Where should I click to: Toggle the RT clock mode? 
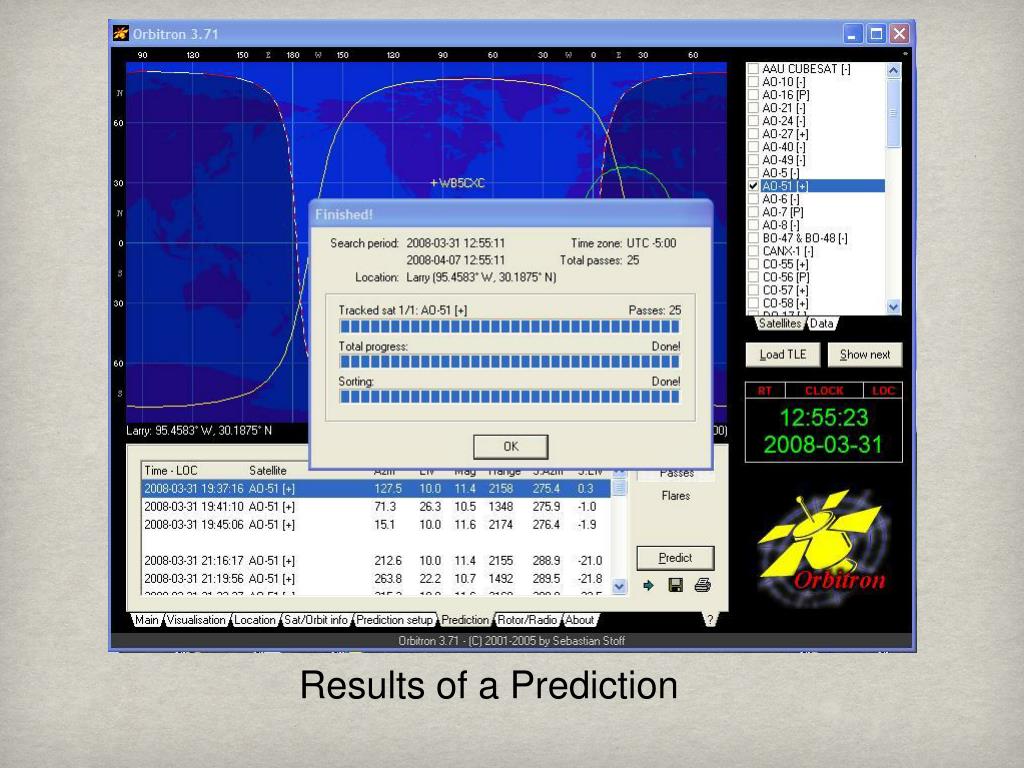coord(765,391)
